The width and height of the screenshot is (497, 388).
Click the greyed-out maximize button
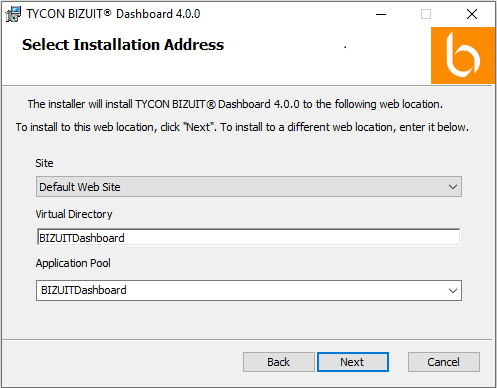[x=426, y=14]
